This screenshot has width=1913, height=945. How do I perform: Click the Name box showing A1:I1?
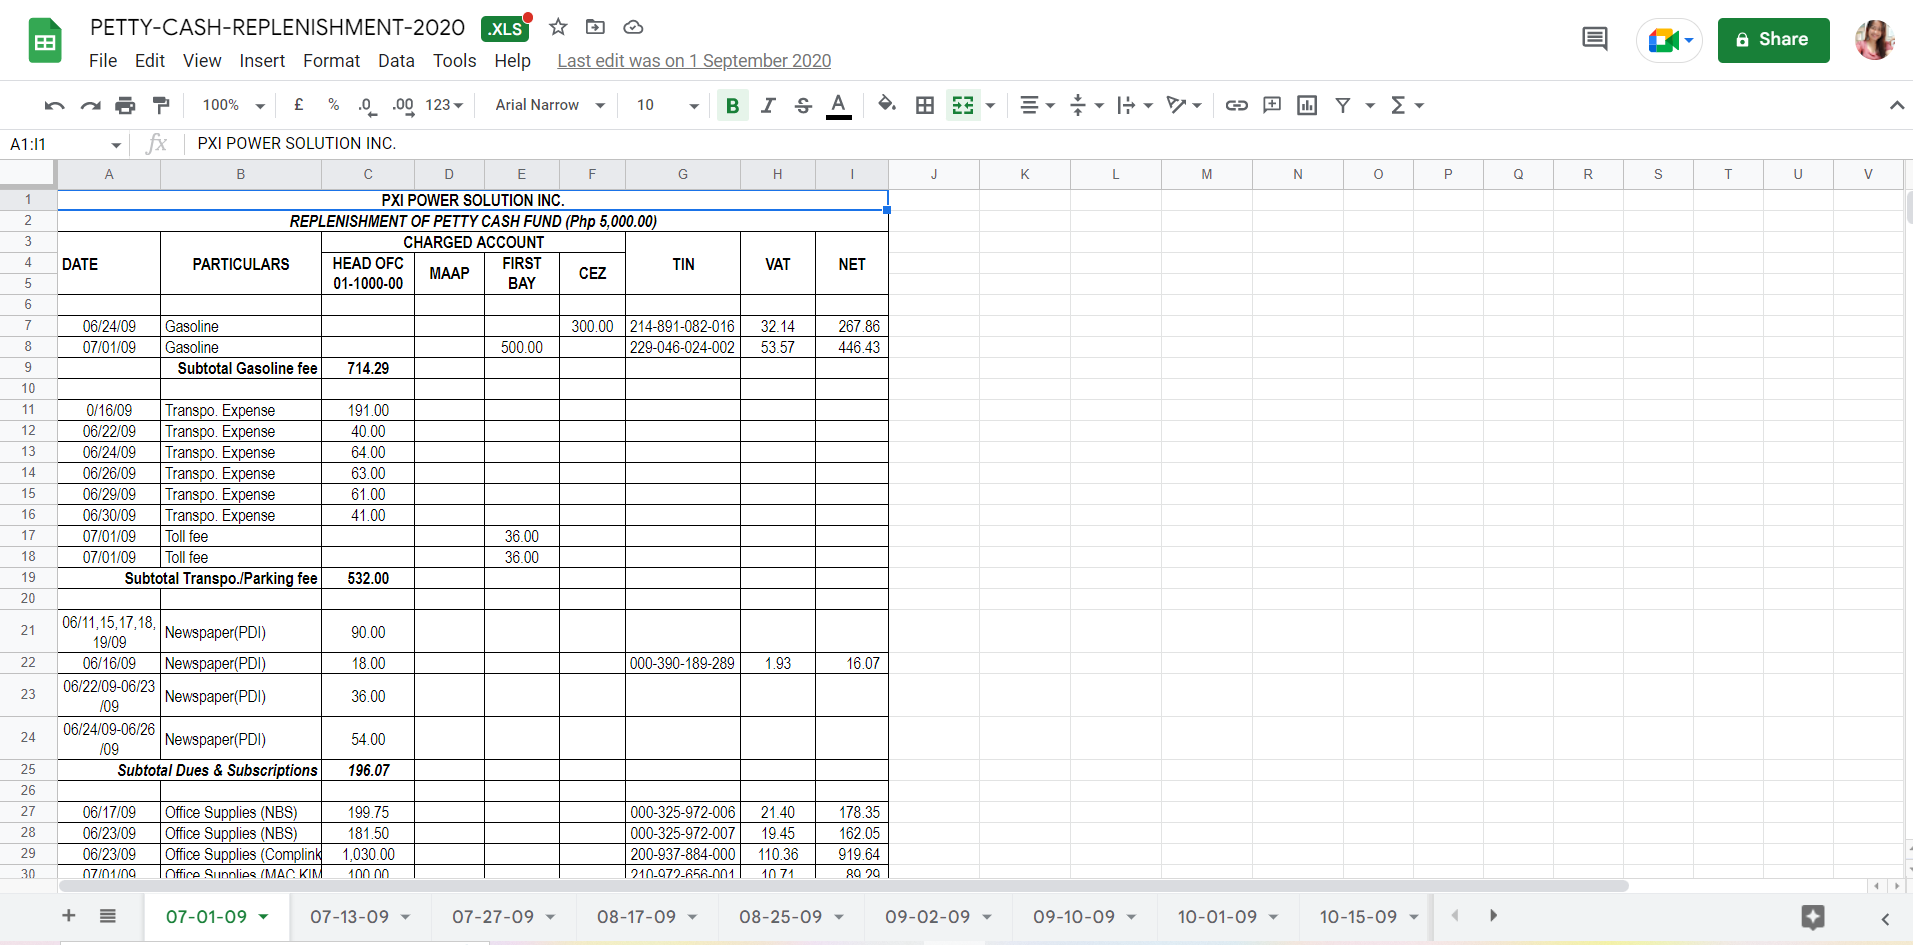(65, 144)
